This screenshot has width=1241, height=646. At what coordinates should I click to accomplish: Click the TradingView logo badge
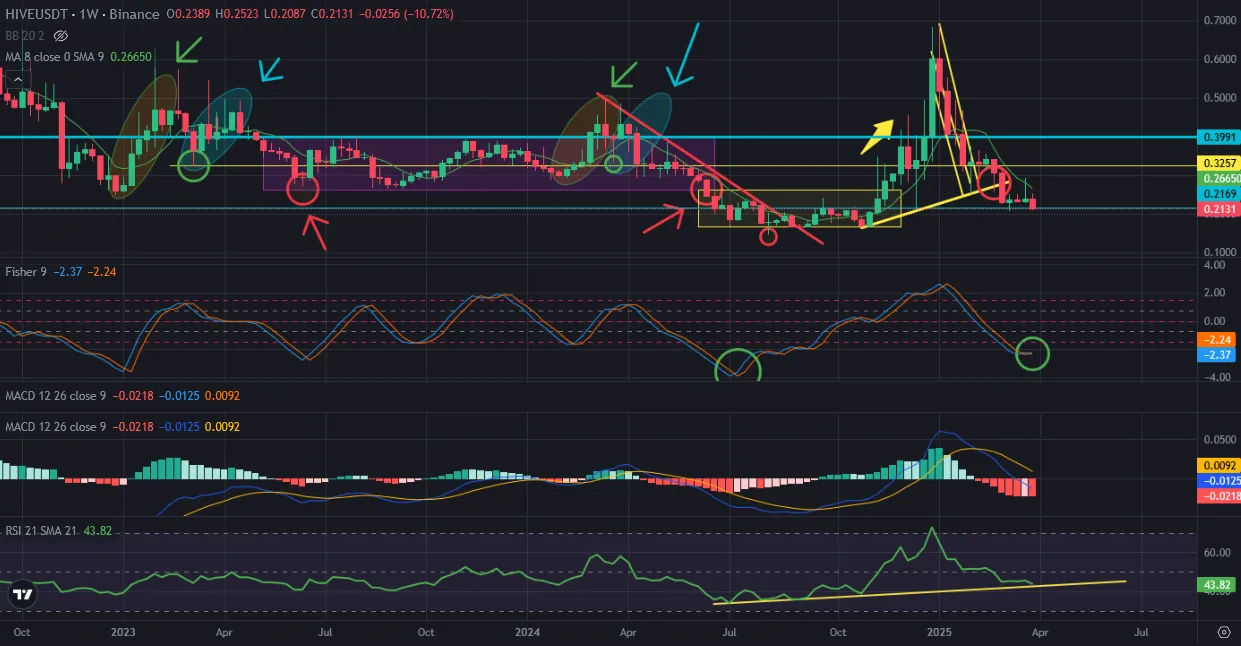pyautogui.click(x=21, y=595)
